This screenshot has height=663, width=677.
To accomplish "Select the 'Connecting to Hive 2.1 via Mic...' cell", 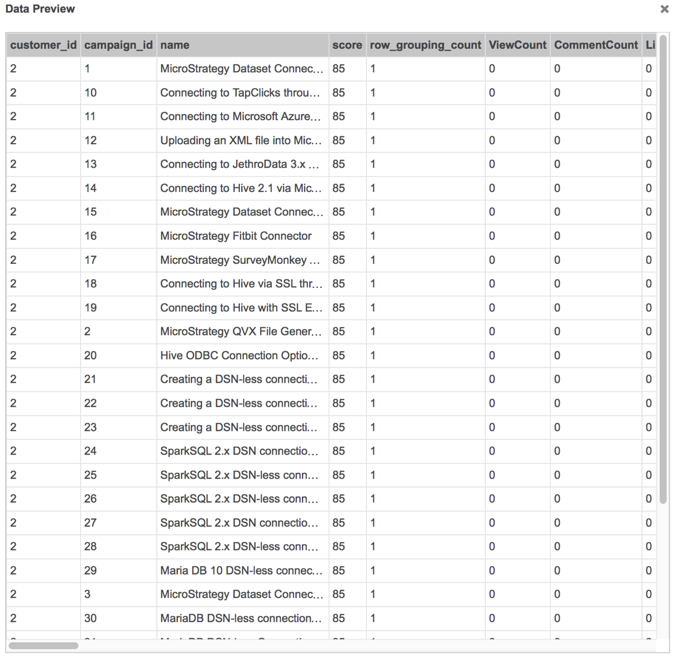I will [243, 188].
